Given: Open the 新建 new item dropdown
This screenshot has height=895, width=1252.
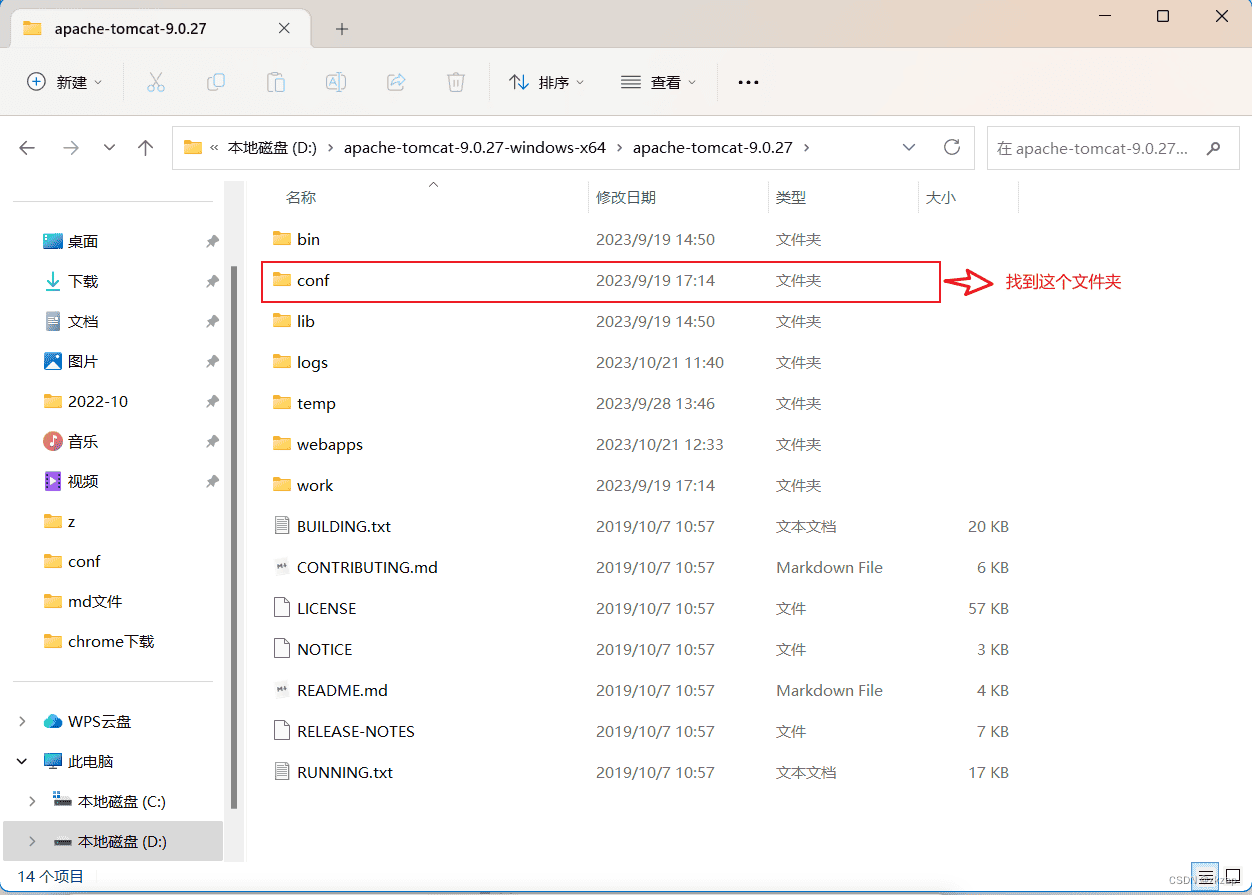Looking at the screenshot, I should pos(64,82).
